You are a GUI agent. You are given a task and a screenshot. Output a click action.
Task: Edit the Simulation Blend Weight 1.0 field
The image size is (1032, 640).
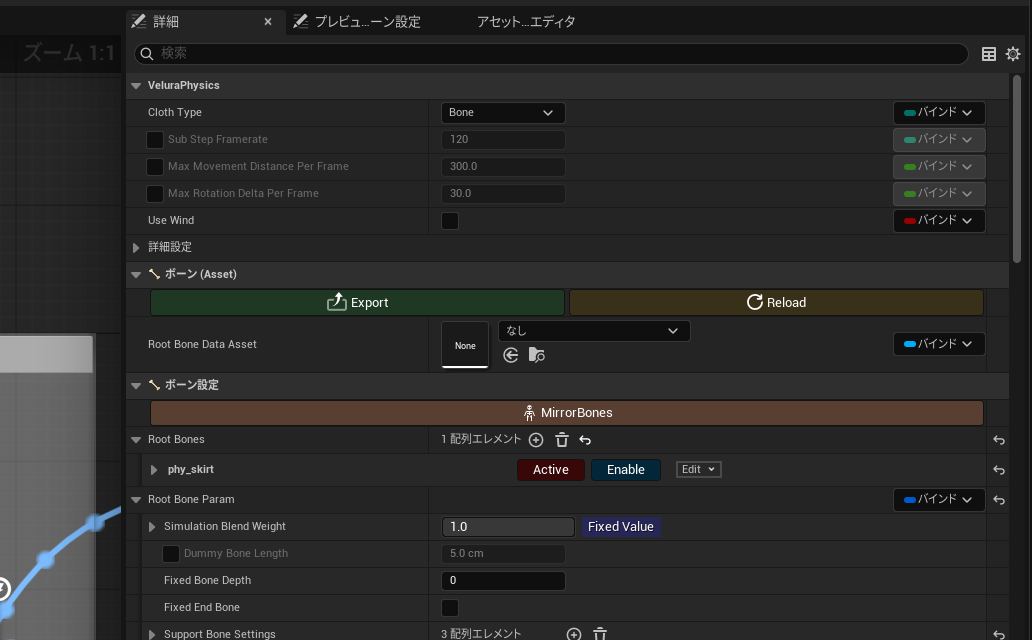508,527
